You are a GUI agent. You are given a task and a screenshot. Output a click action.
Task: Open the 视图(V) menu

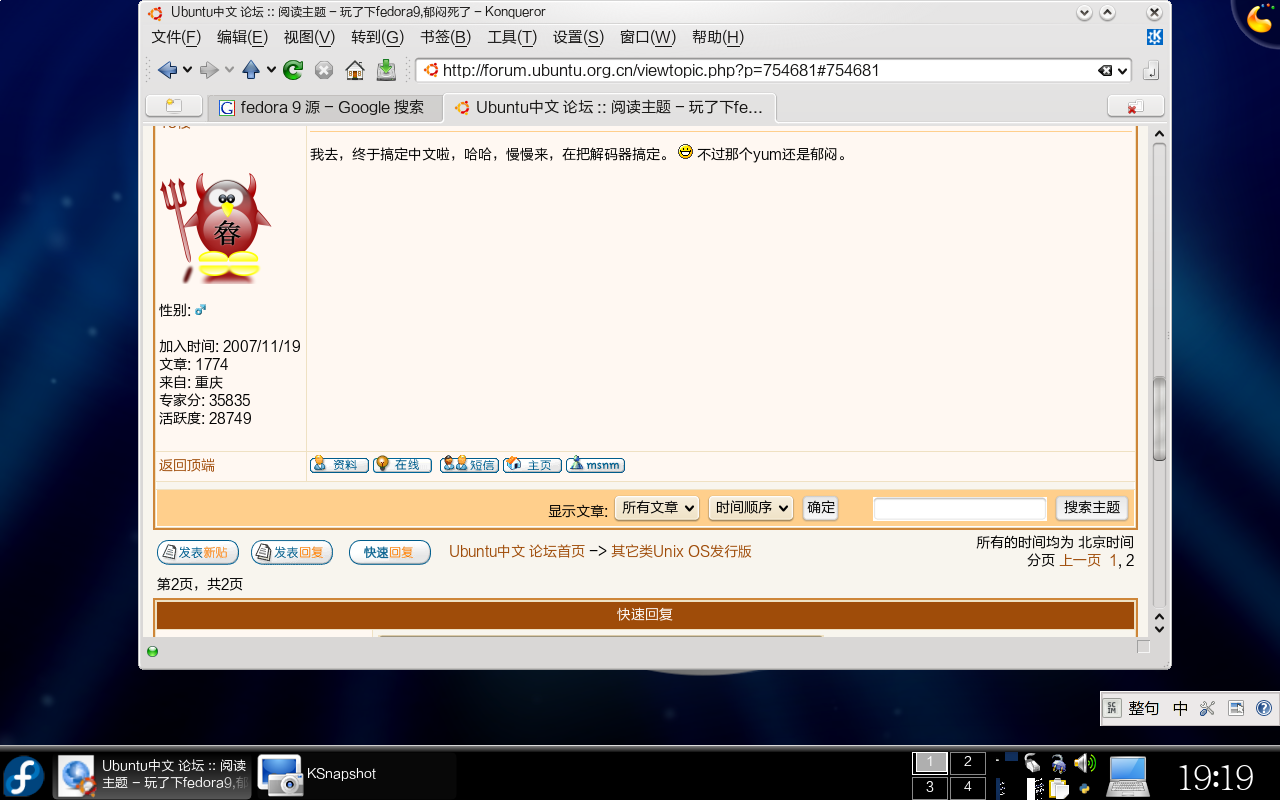tap(309, 37)
